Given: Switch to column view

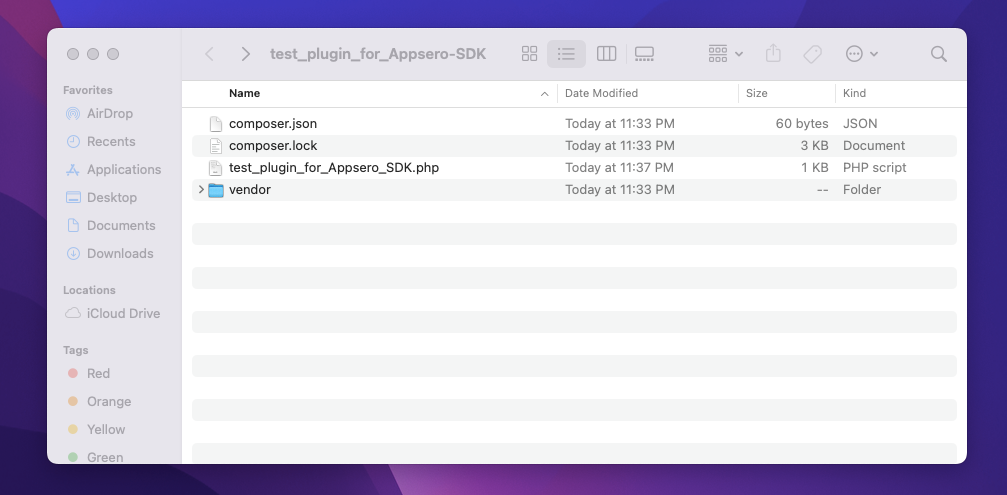Looking at the screenshot, I should point(606,54).
